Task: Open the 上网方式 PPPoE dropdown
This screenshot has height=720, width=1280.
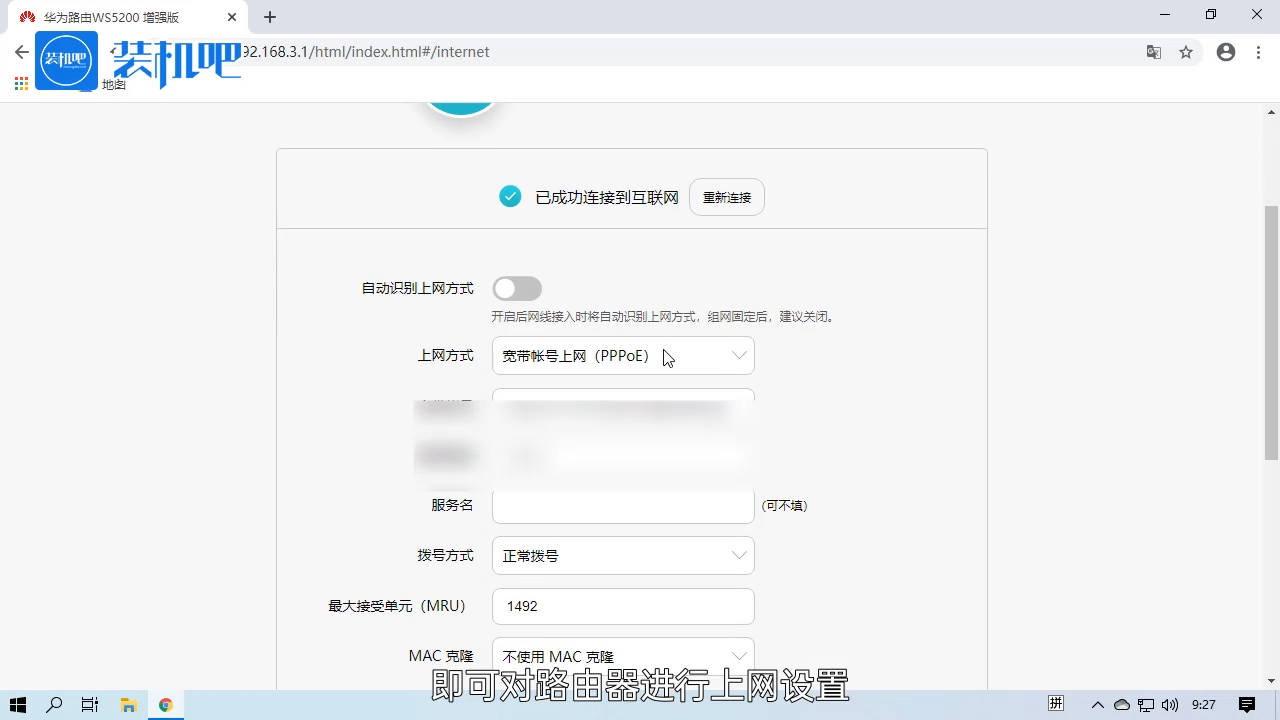Action: click(622, 355)
